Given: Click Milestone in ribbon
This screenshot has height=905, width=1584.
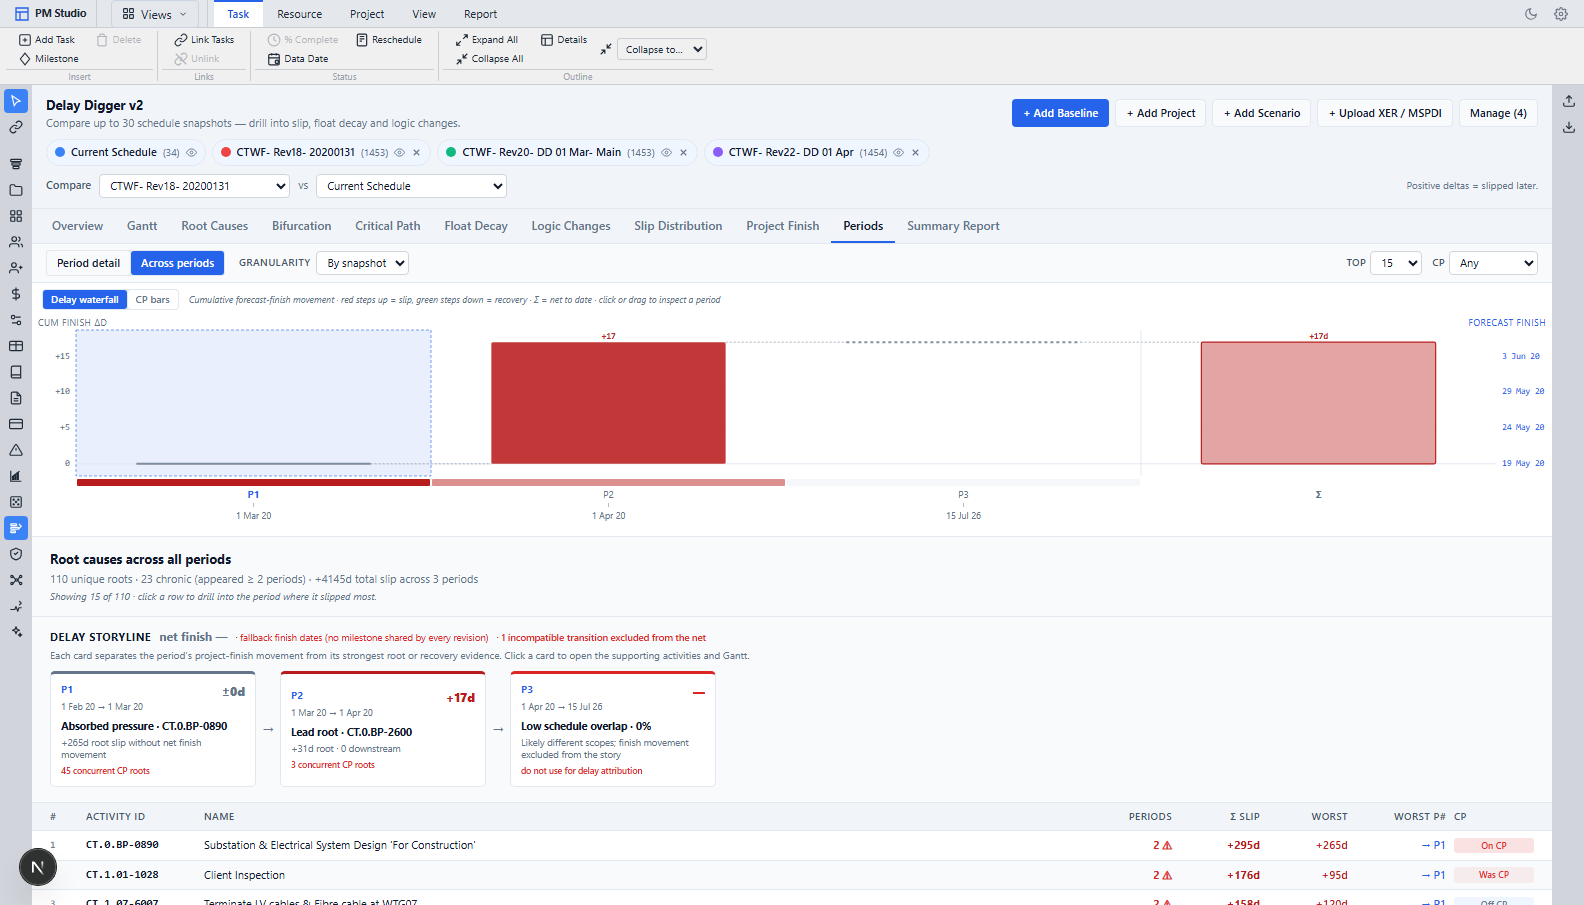Looking at the screenshot, I should (x=49, y=59).
